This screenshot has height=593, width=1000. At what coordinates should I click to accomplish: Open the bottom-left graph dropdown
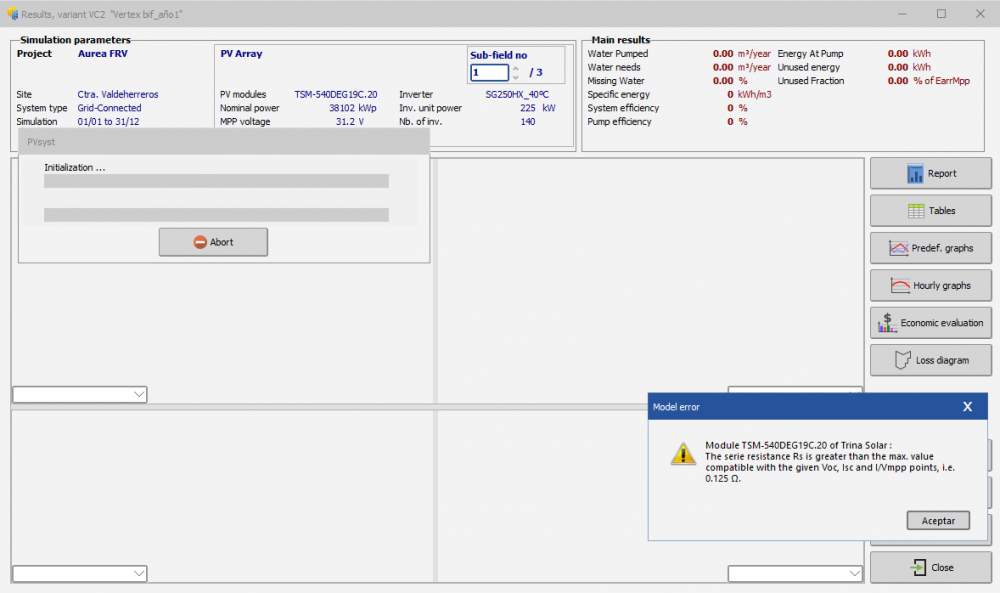pyautogui.click(x=139, y=573)
